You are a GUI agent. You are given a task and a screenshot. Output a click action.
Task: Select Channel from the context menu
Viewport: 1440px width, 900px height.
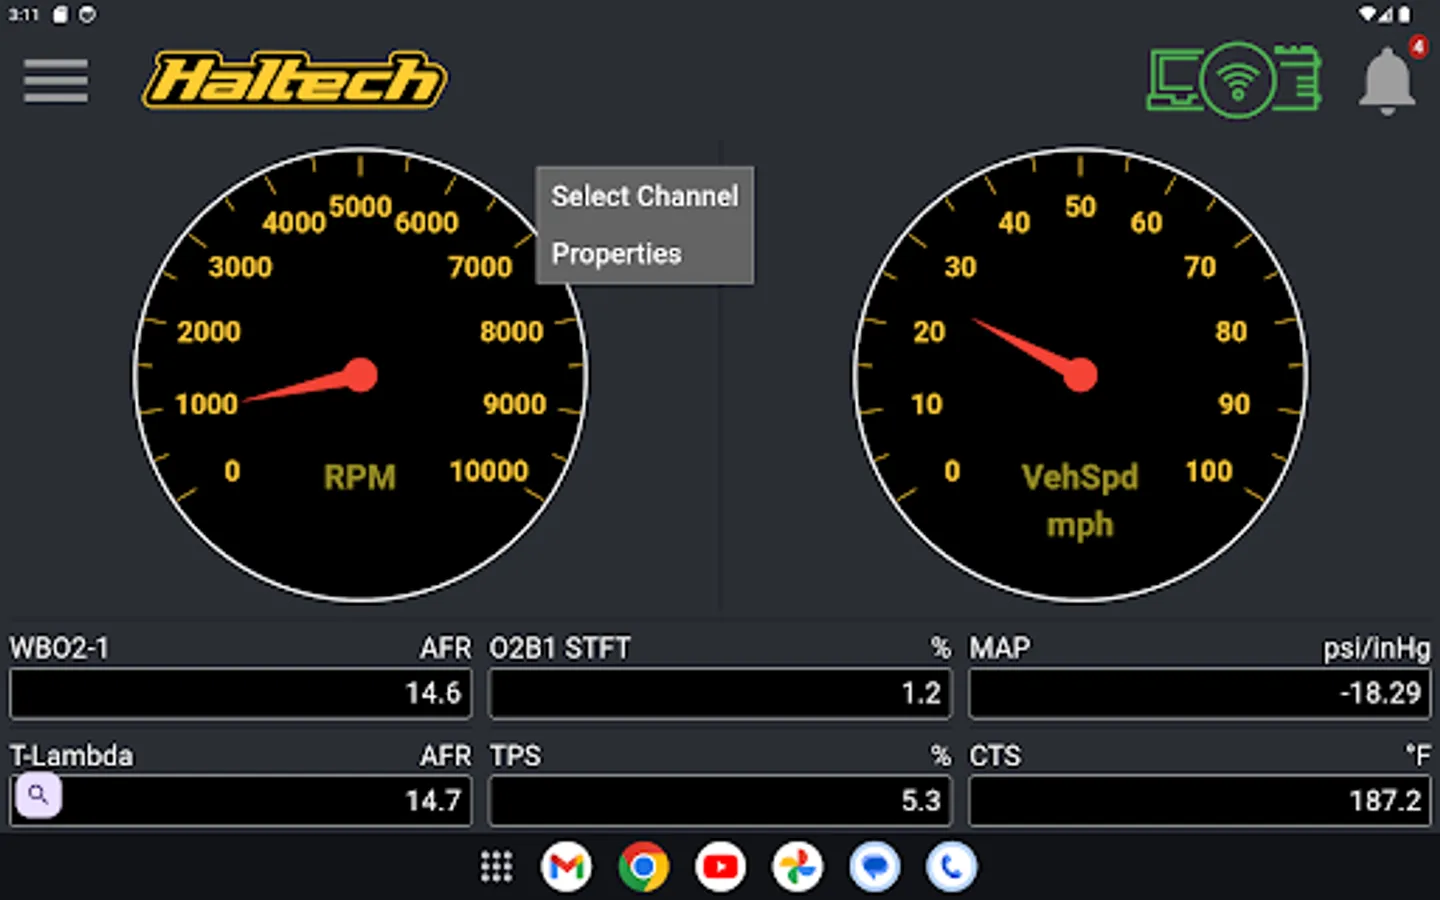[x=644, y=196]
